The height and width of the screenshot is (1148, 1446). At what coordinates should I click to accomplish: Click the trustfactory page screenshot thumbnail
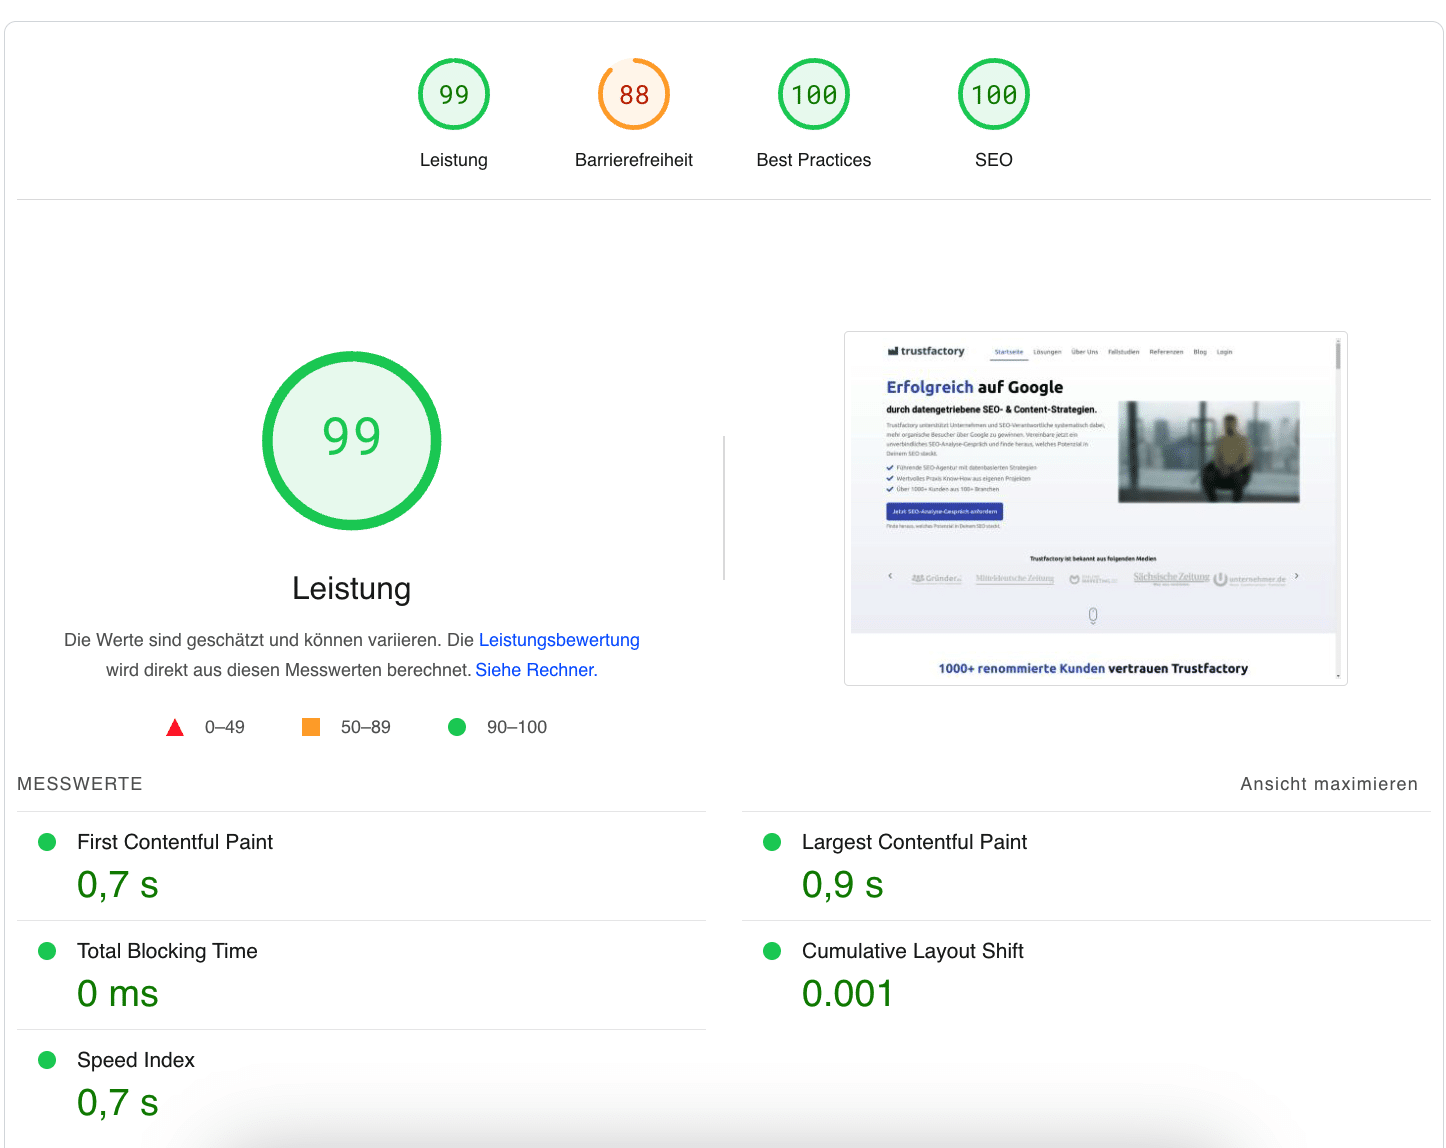pos(1095,508)
